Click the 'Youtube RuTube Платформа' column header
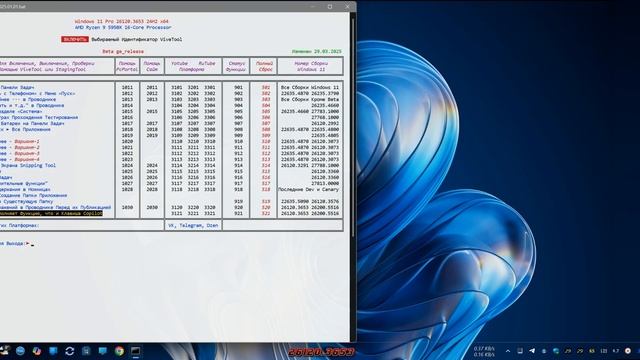640x360 pixels. (193, 67)
